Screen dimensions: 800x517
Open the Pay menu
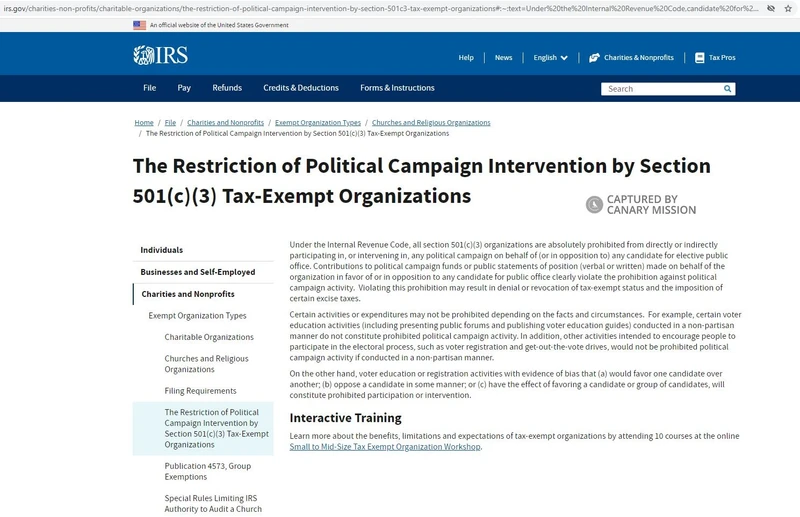coord(184,88)
